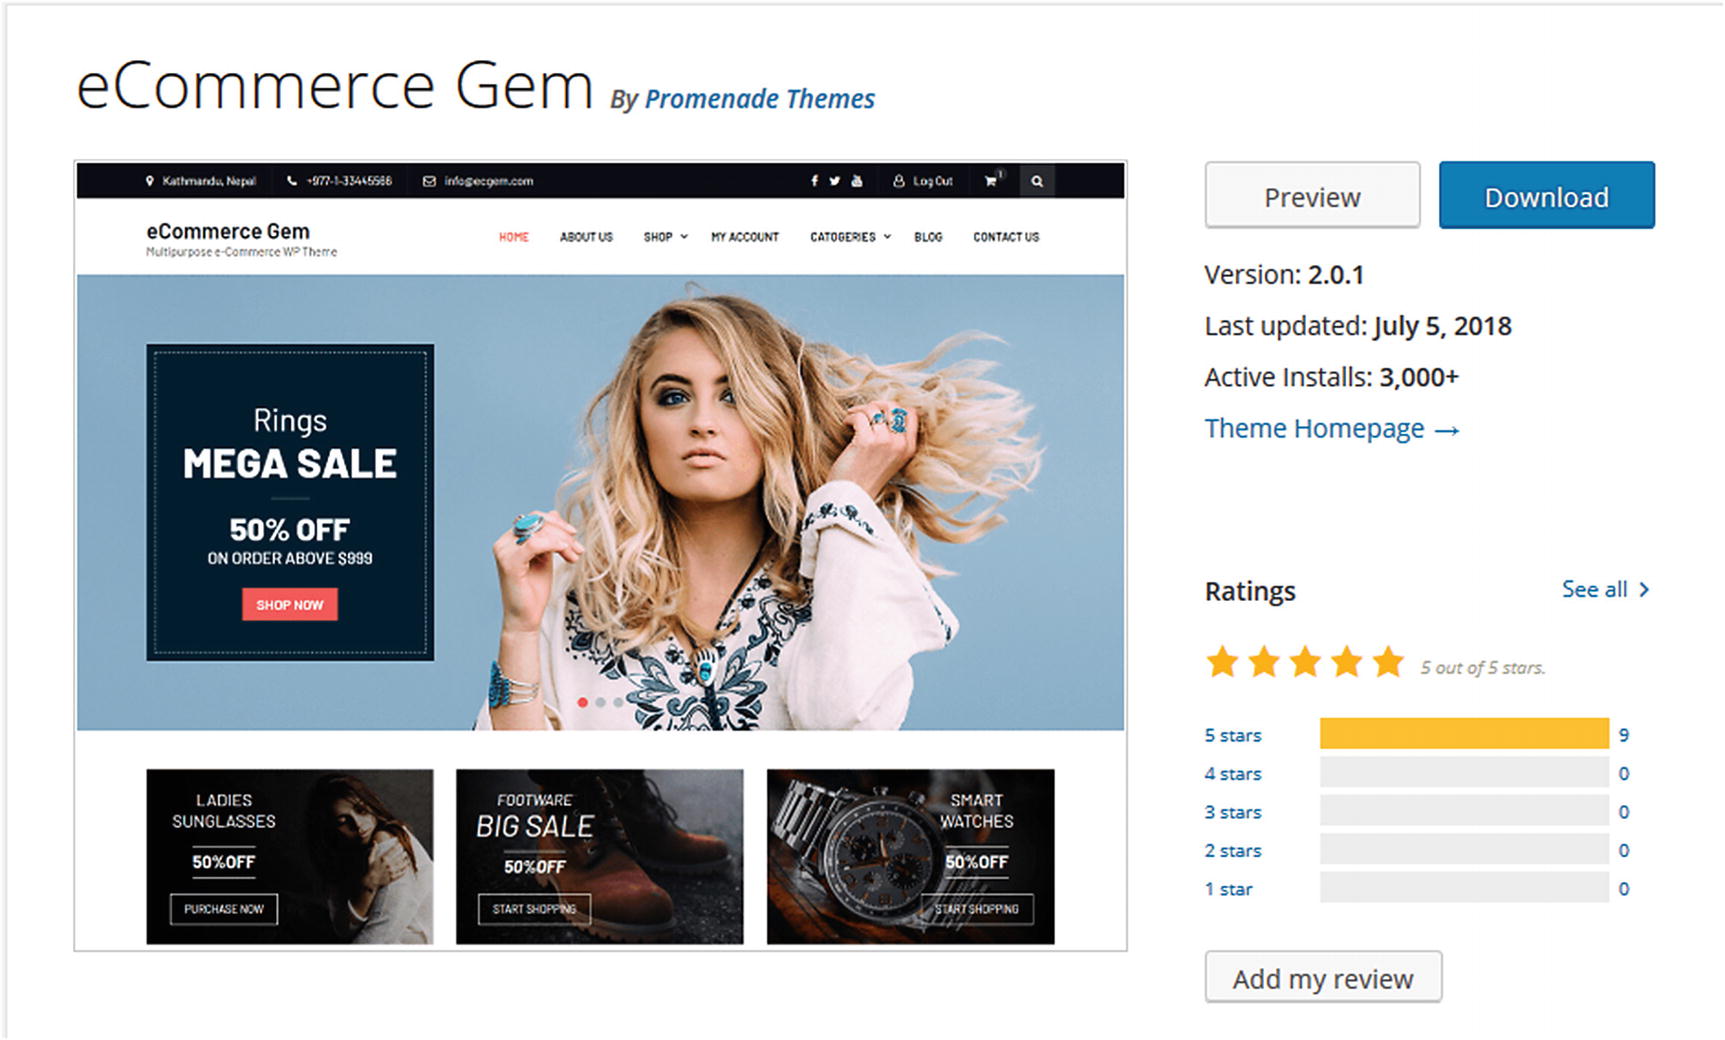
Task: Click the location pin icon beside Kathmandu
Action: click(150, 181)
